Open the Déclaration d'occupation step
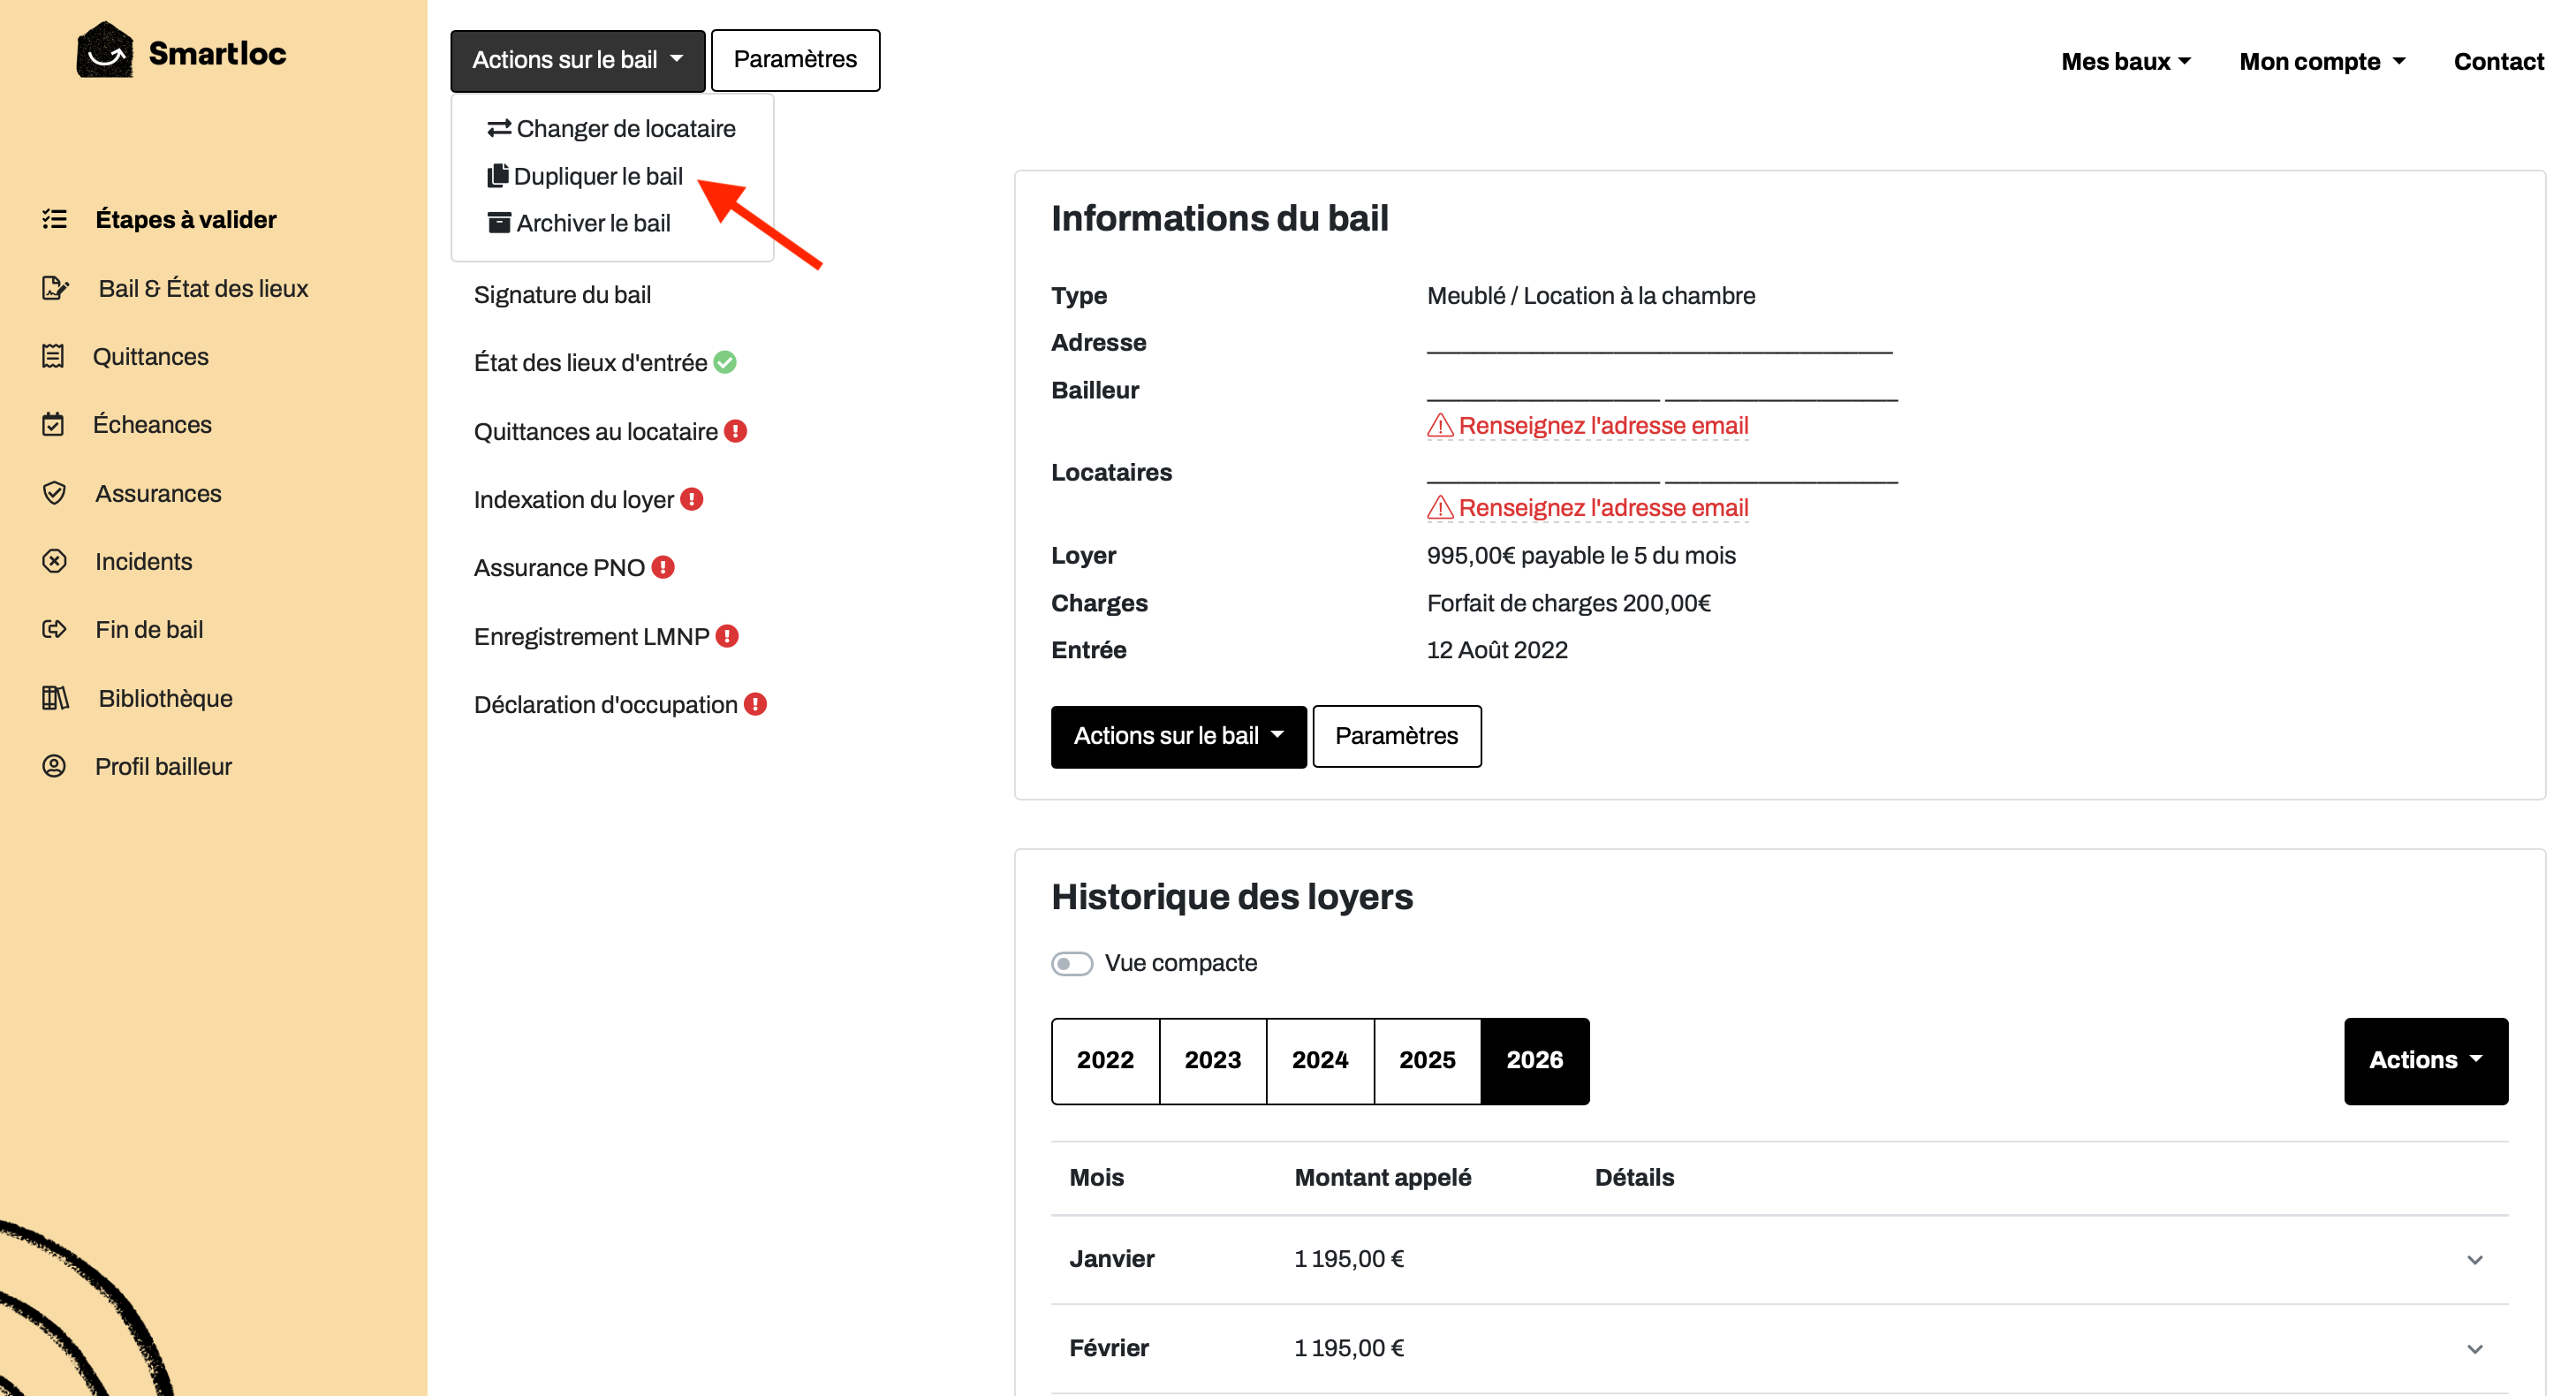This screenshot has height=1396, width=2576. tap(606, 704)
